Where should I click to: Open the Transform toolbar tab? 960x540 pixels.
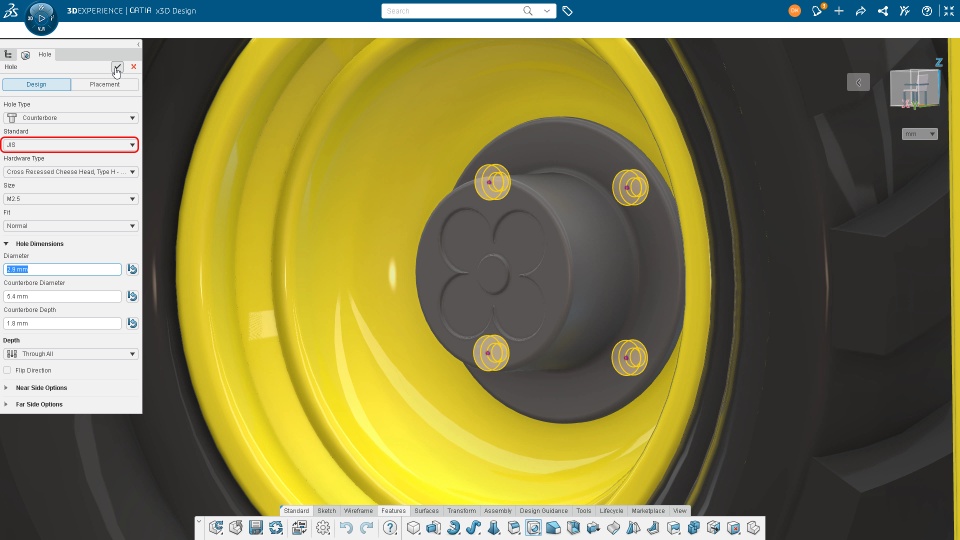tap(461, 511)
